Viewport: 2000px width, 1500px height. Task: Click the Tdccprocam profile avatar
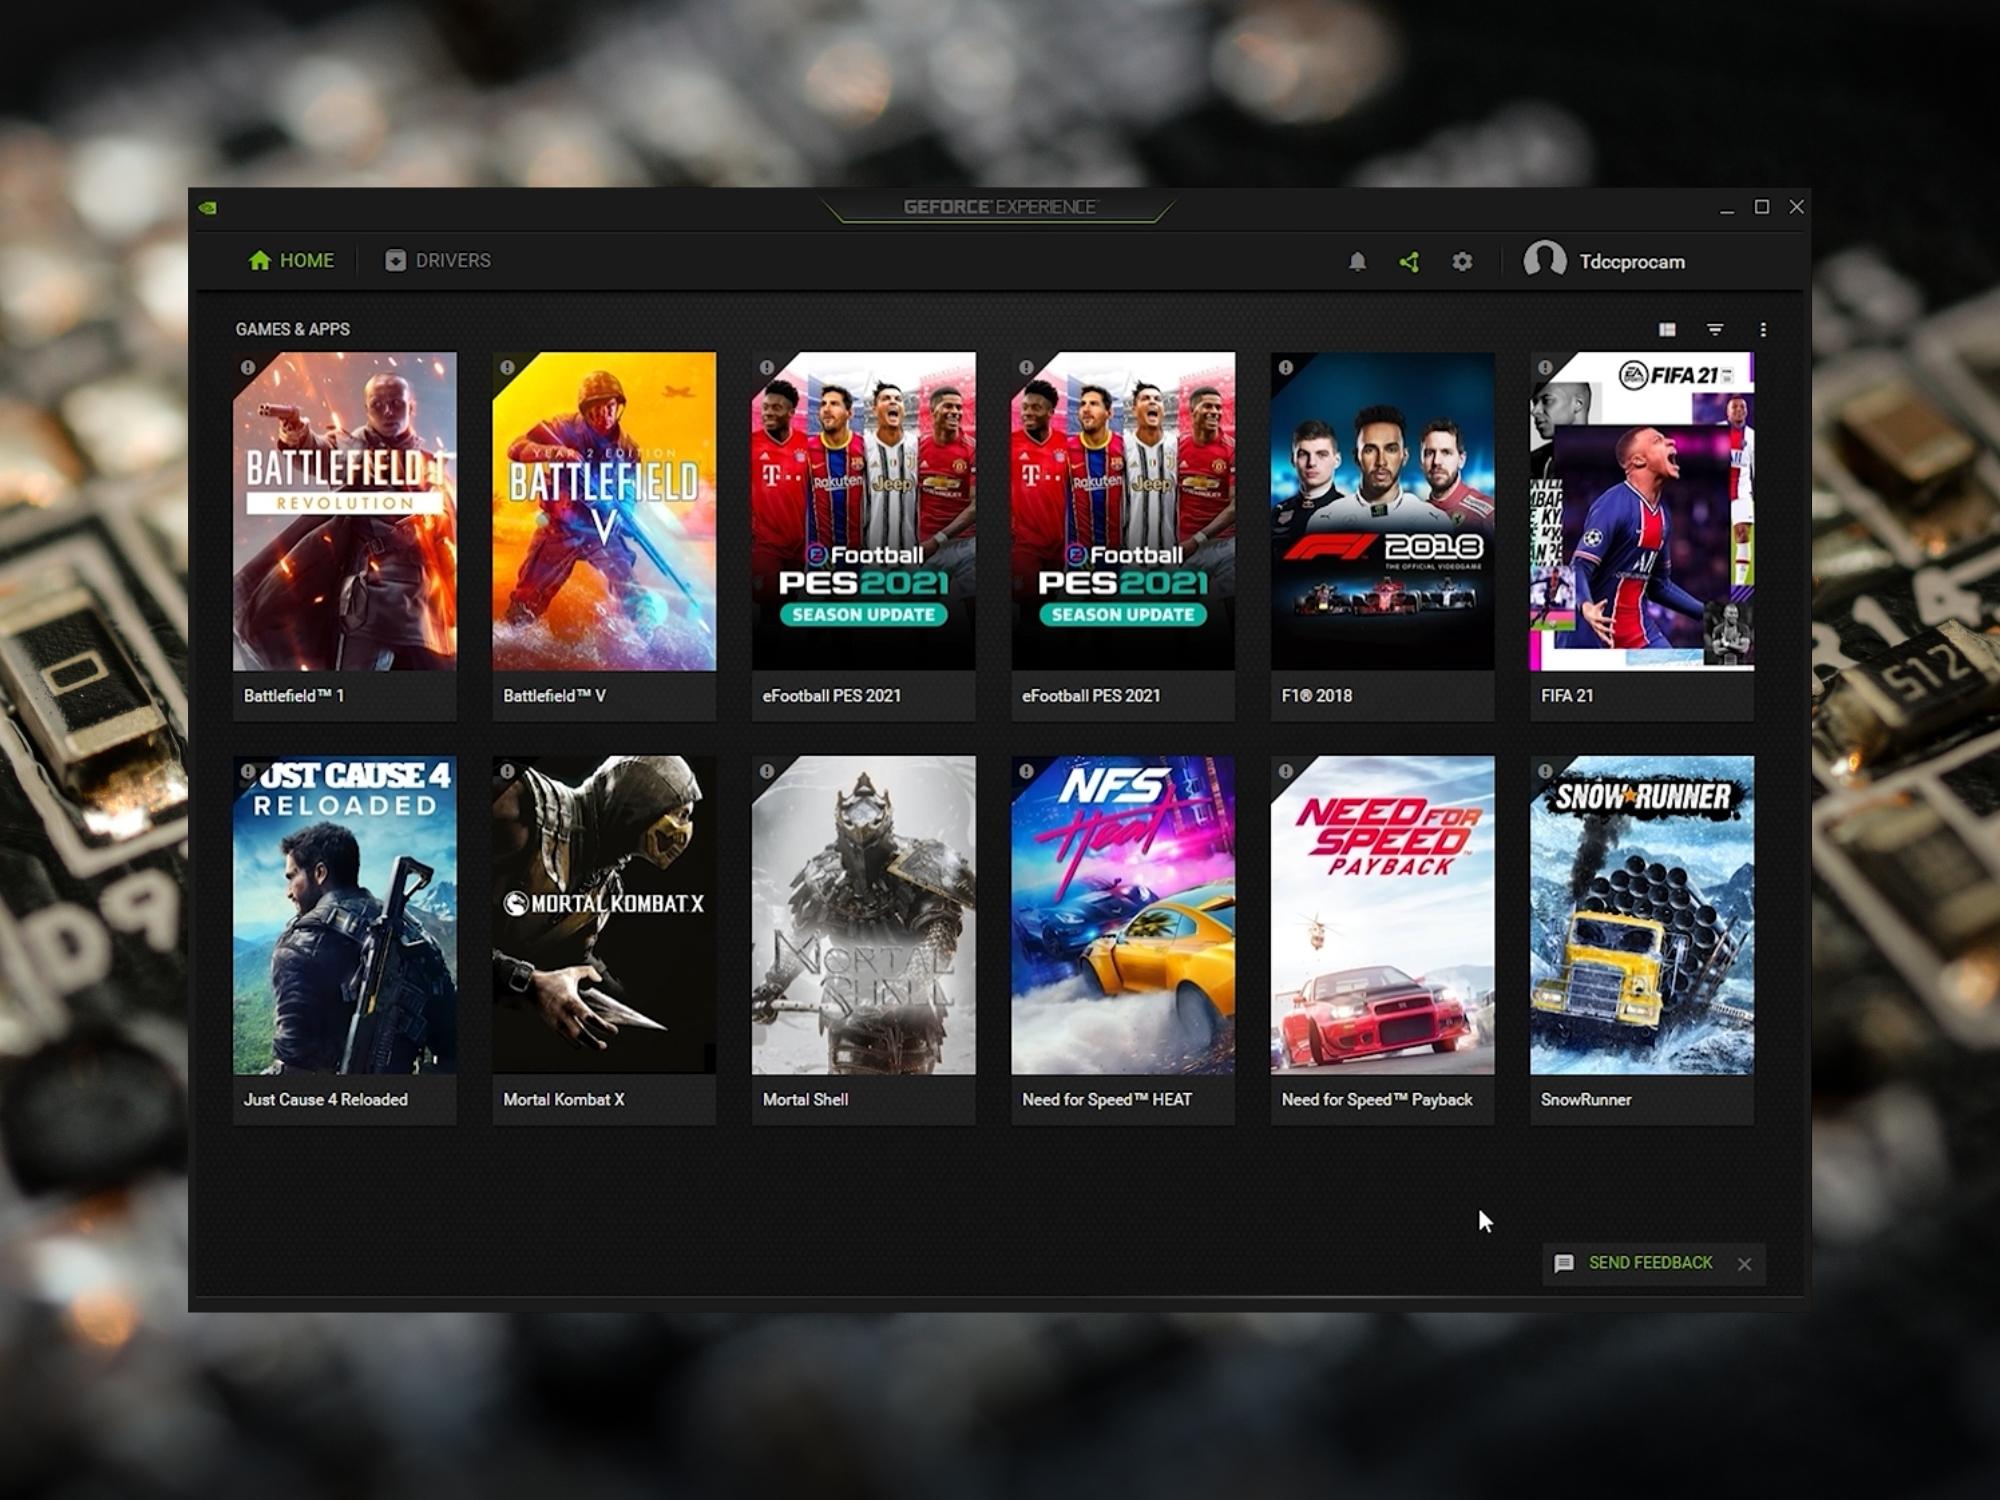pos(1541,261)
